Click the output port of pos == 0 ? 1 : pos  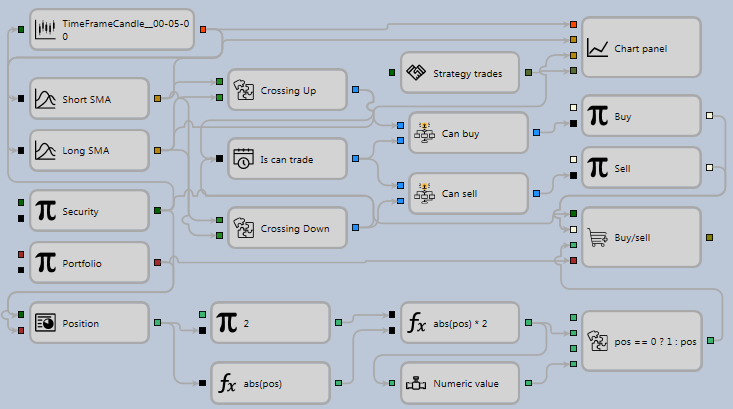[x=711, y=340]
